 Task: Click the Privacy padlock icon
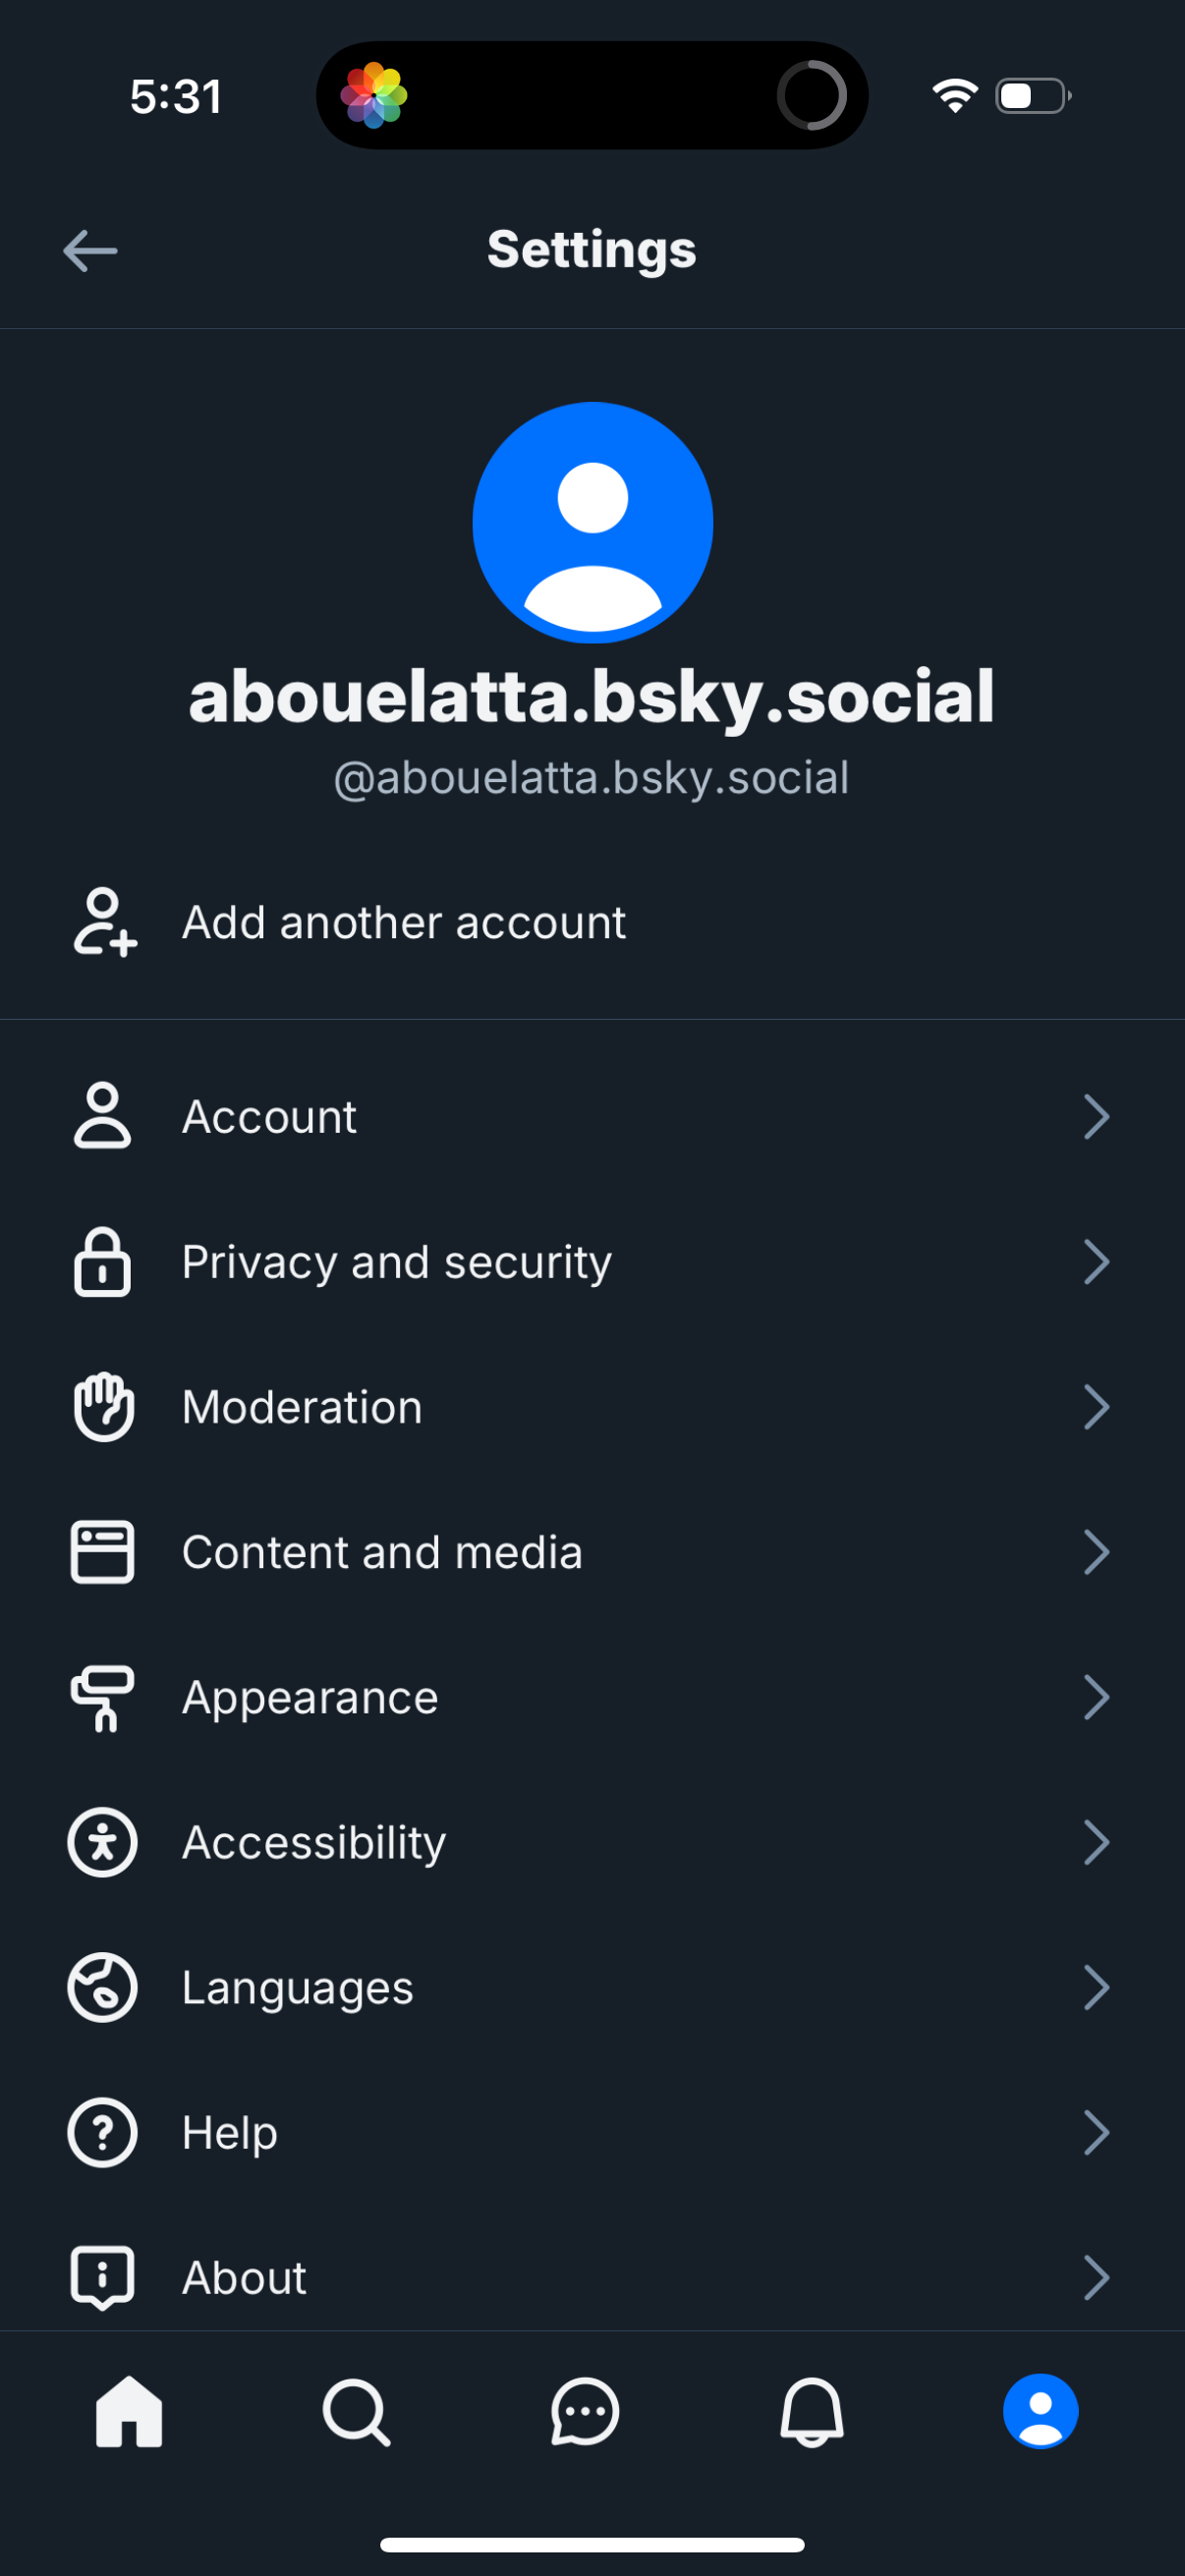[101, 1261]
